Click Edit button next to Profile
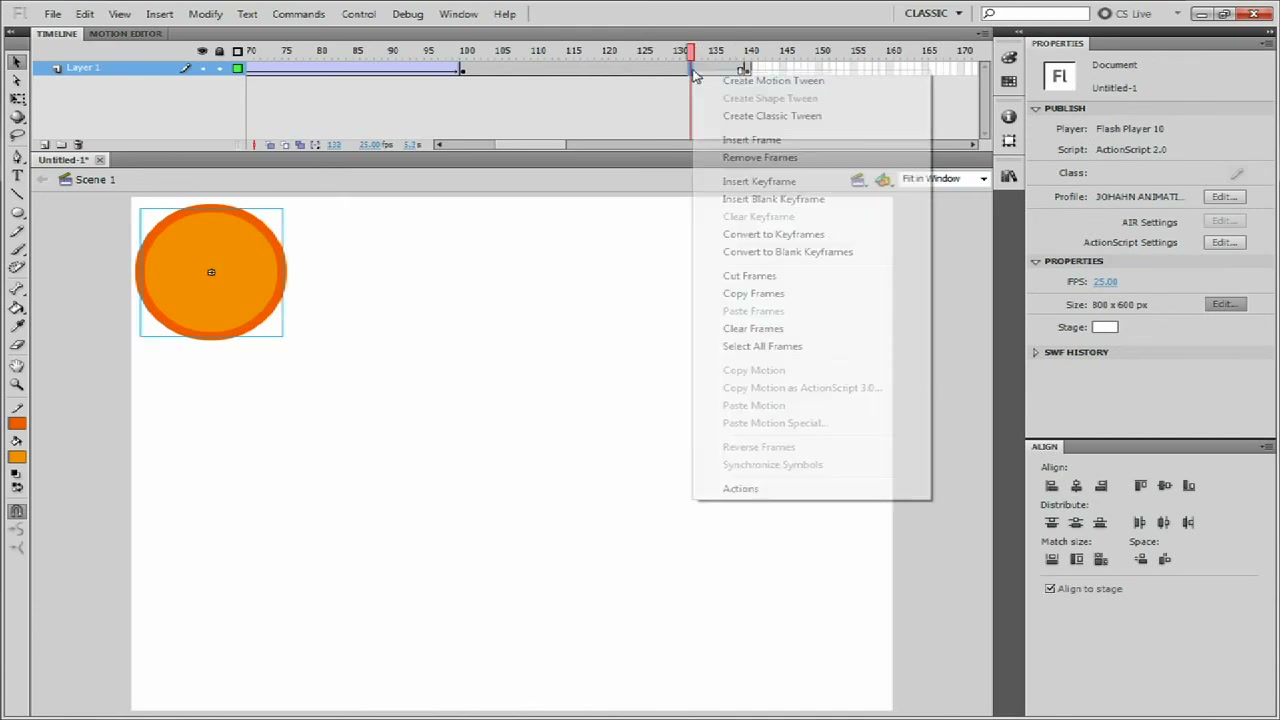1280x720 pixels. coord(1225,197)
